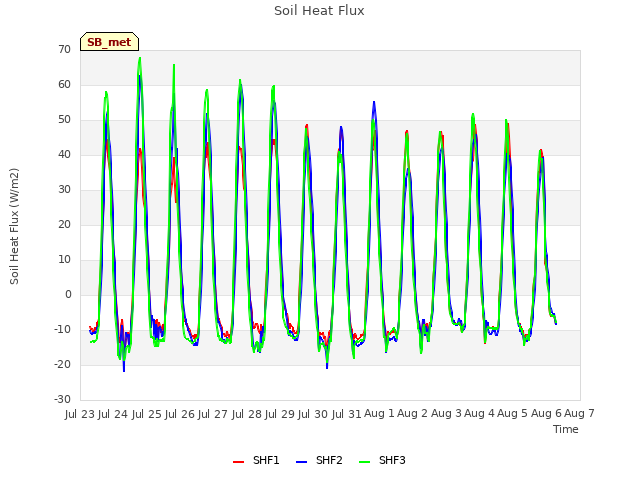The width and height of the screenshot is (640, 480).
Task: Click the vertical axis title Soil Heat Flux (W/m2)
Action: point(14,226)
